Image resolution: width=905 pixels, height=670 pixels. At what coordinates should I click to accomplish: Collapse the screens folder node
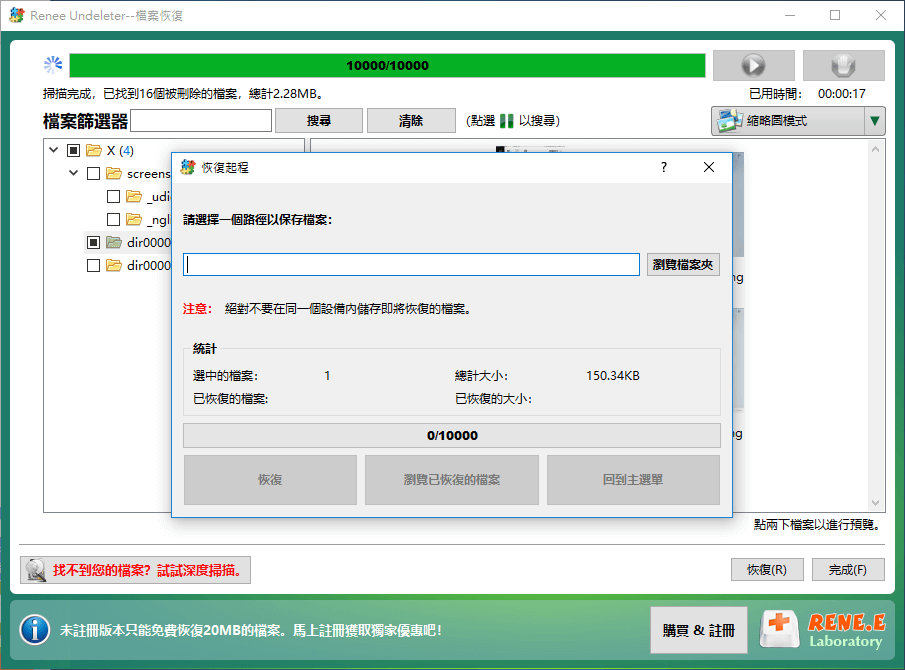pyautogui.click(x=74, y=173)
